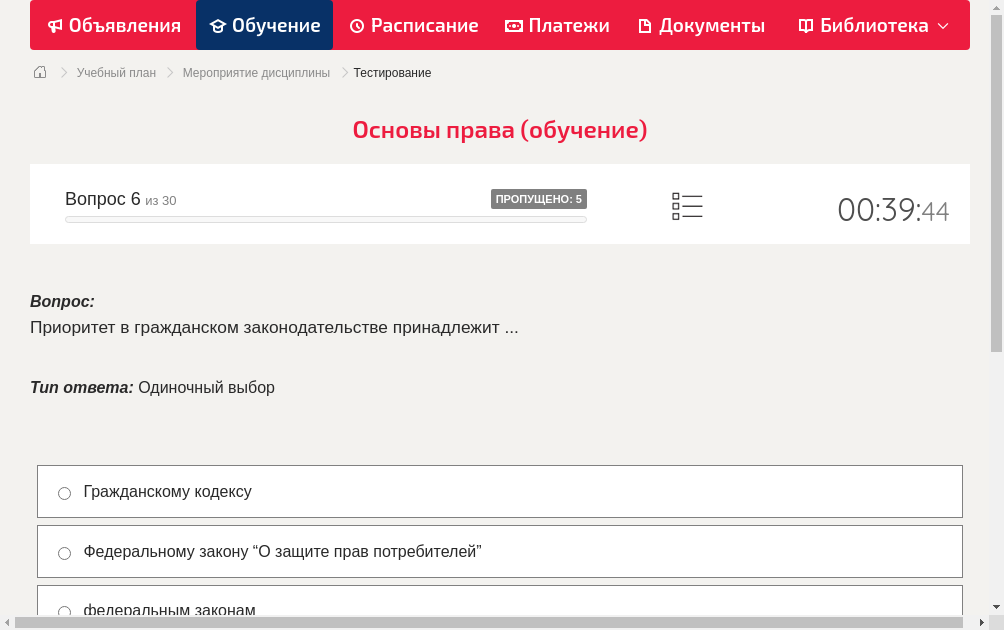Switch to the Расписание section
This screenshot has height=630, width=1004.
[414, 25]
